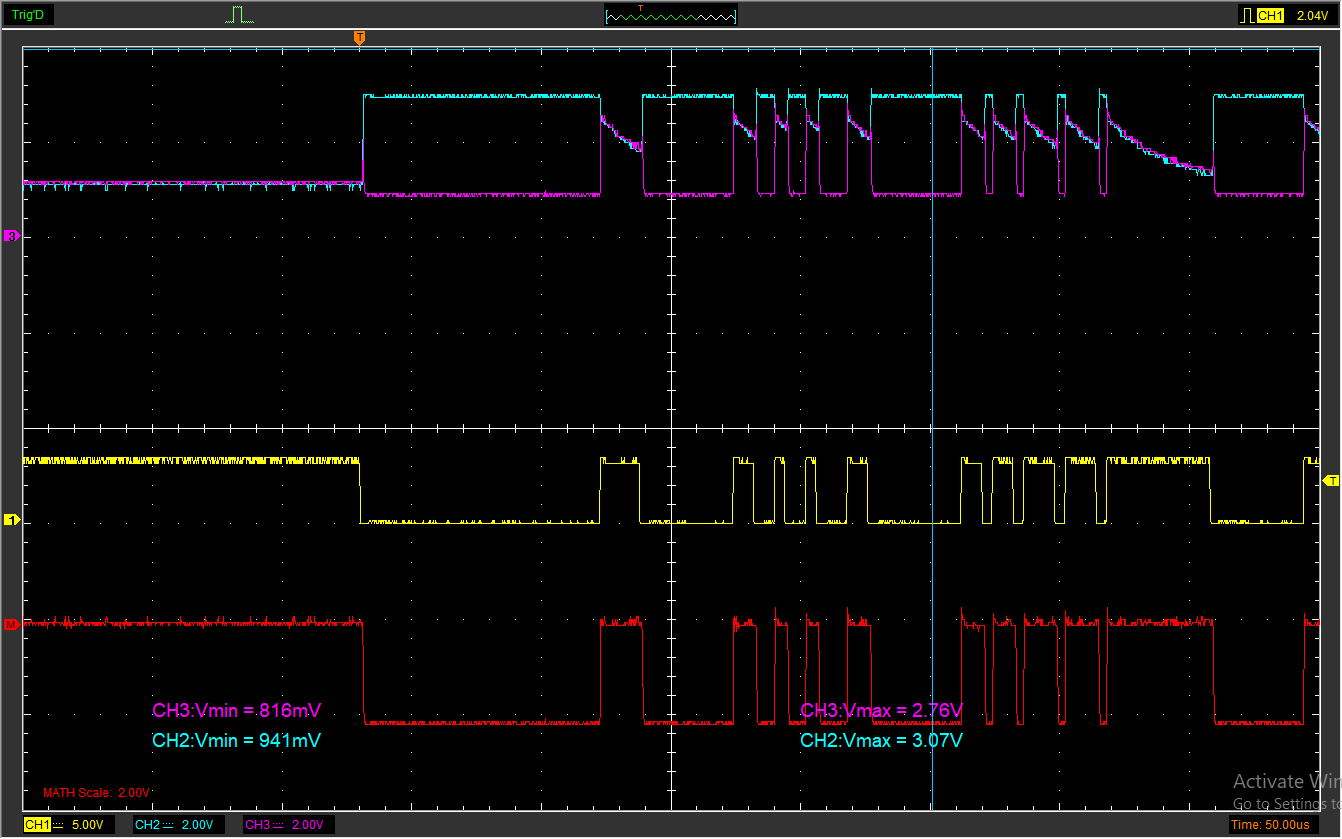Click the MATH Scale: 2.00V label
1342x839 pixels.
96,793
